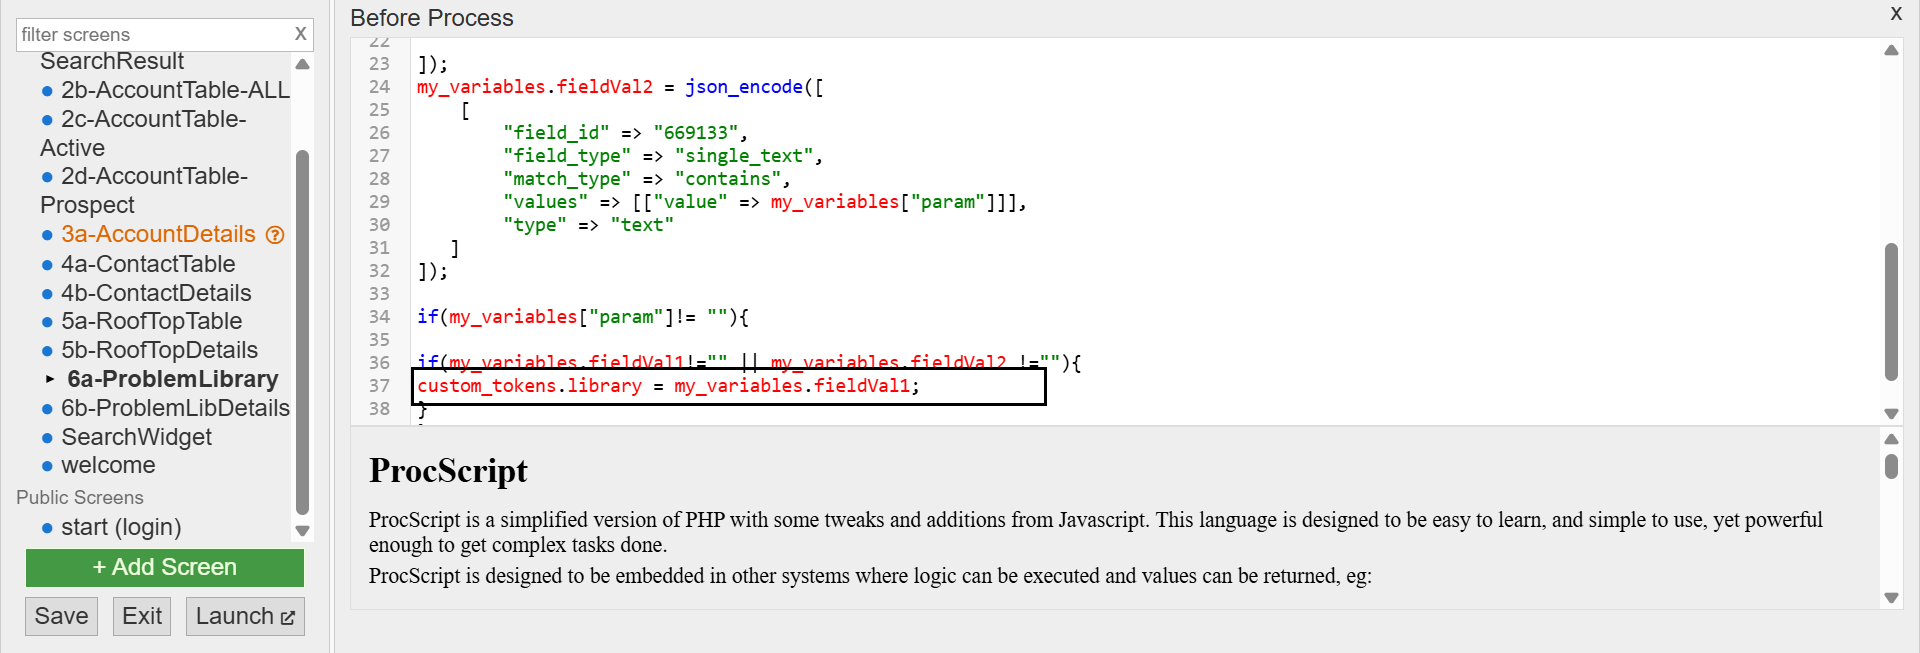The image size is (1920, 653).
Task: Click the filter screens input field
Action: [x=150, y=35]
